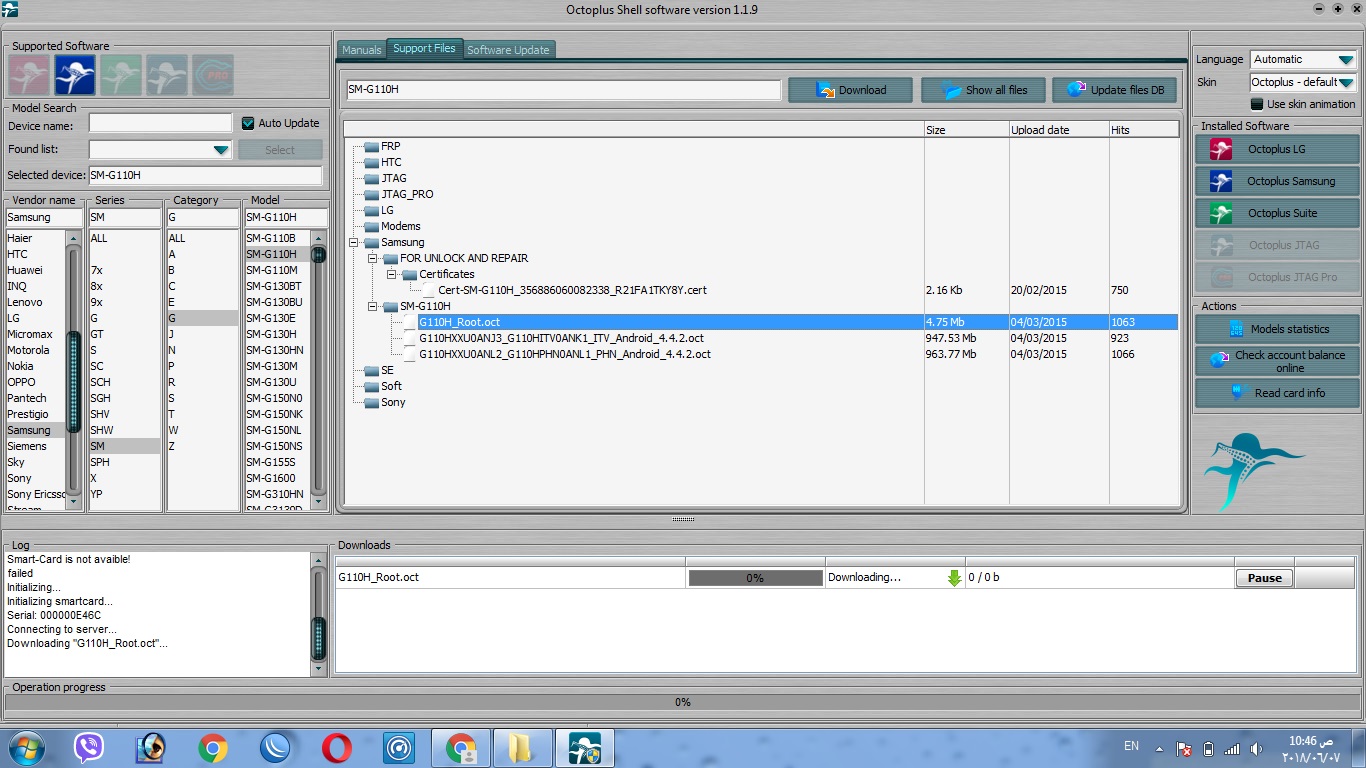Click the Octoplus JTAG installed software entry
The width and height of the screenshot is (1366, 768).
pos(1277,245)
